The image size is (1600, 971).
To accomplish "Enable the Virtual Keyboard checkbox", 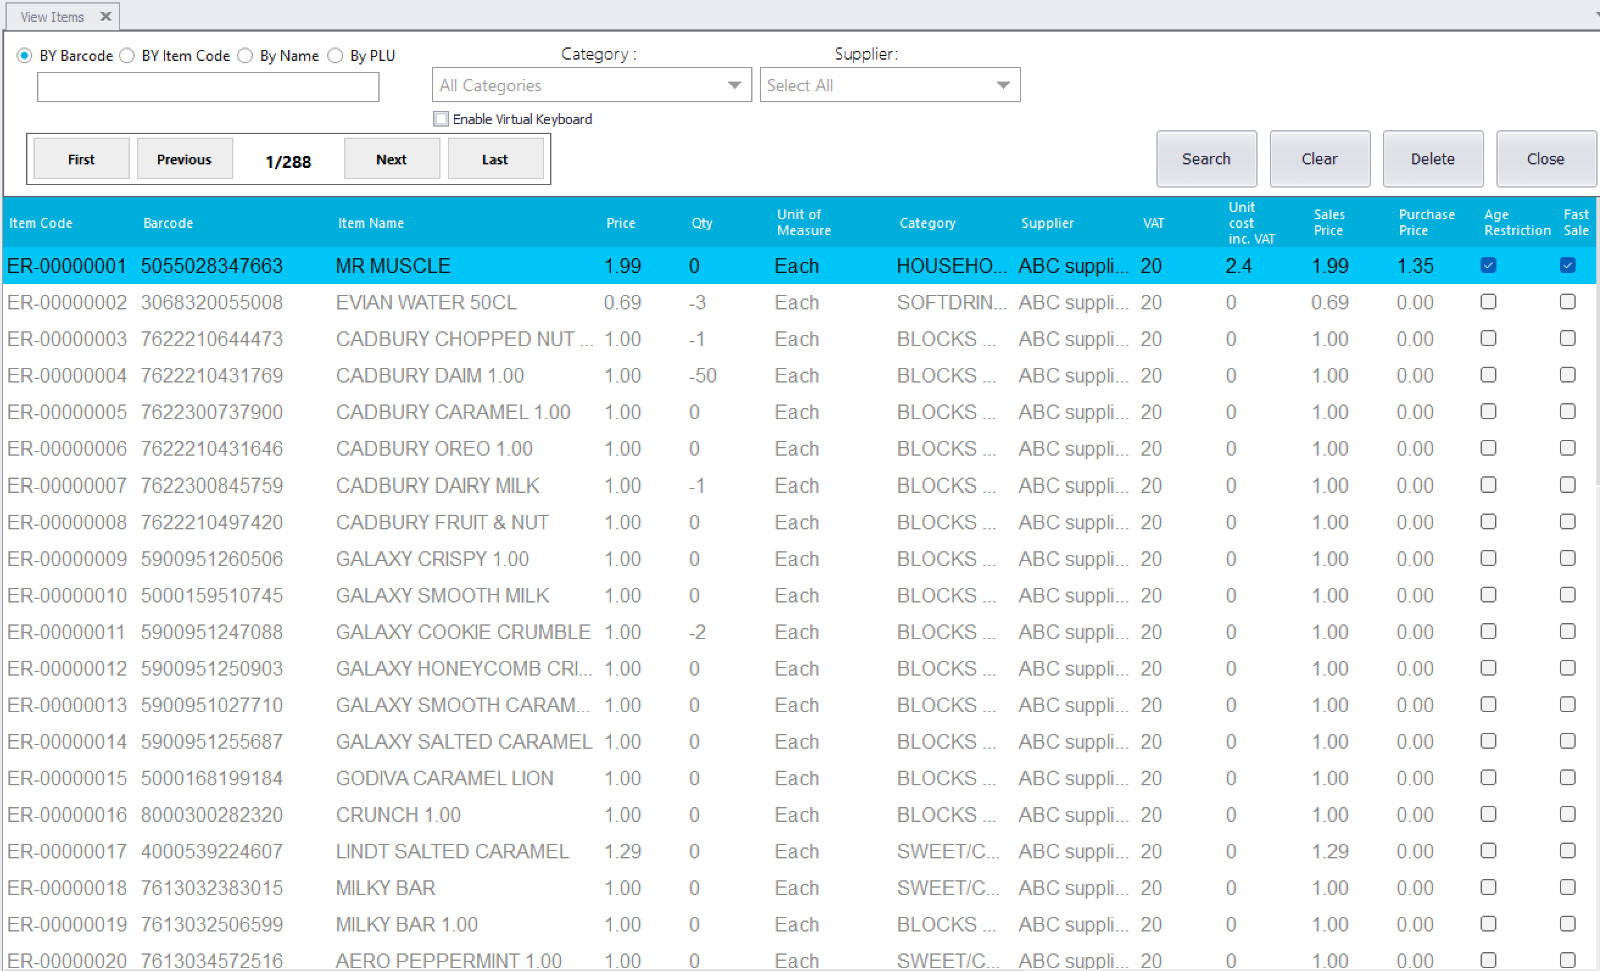I will click(x=441, y=119).
